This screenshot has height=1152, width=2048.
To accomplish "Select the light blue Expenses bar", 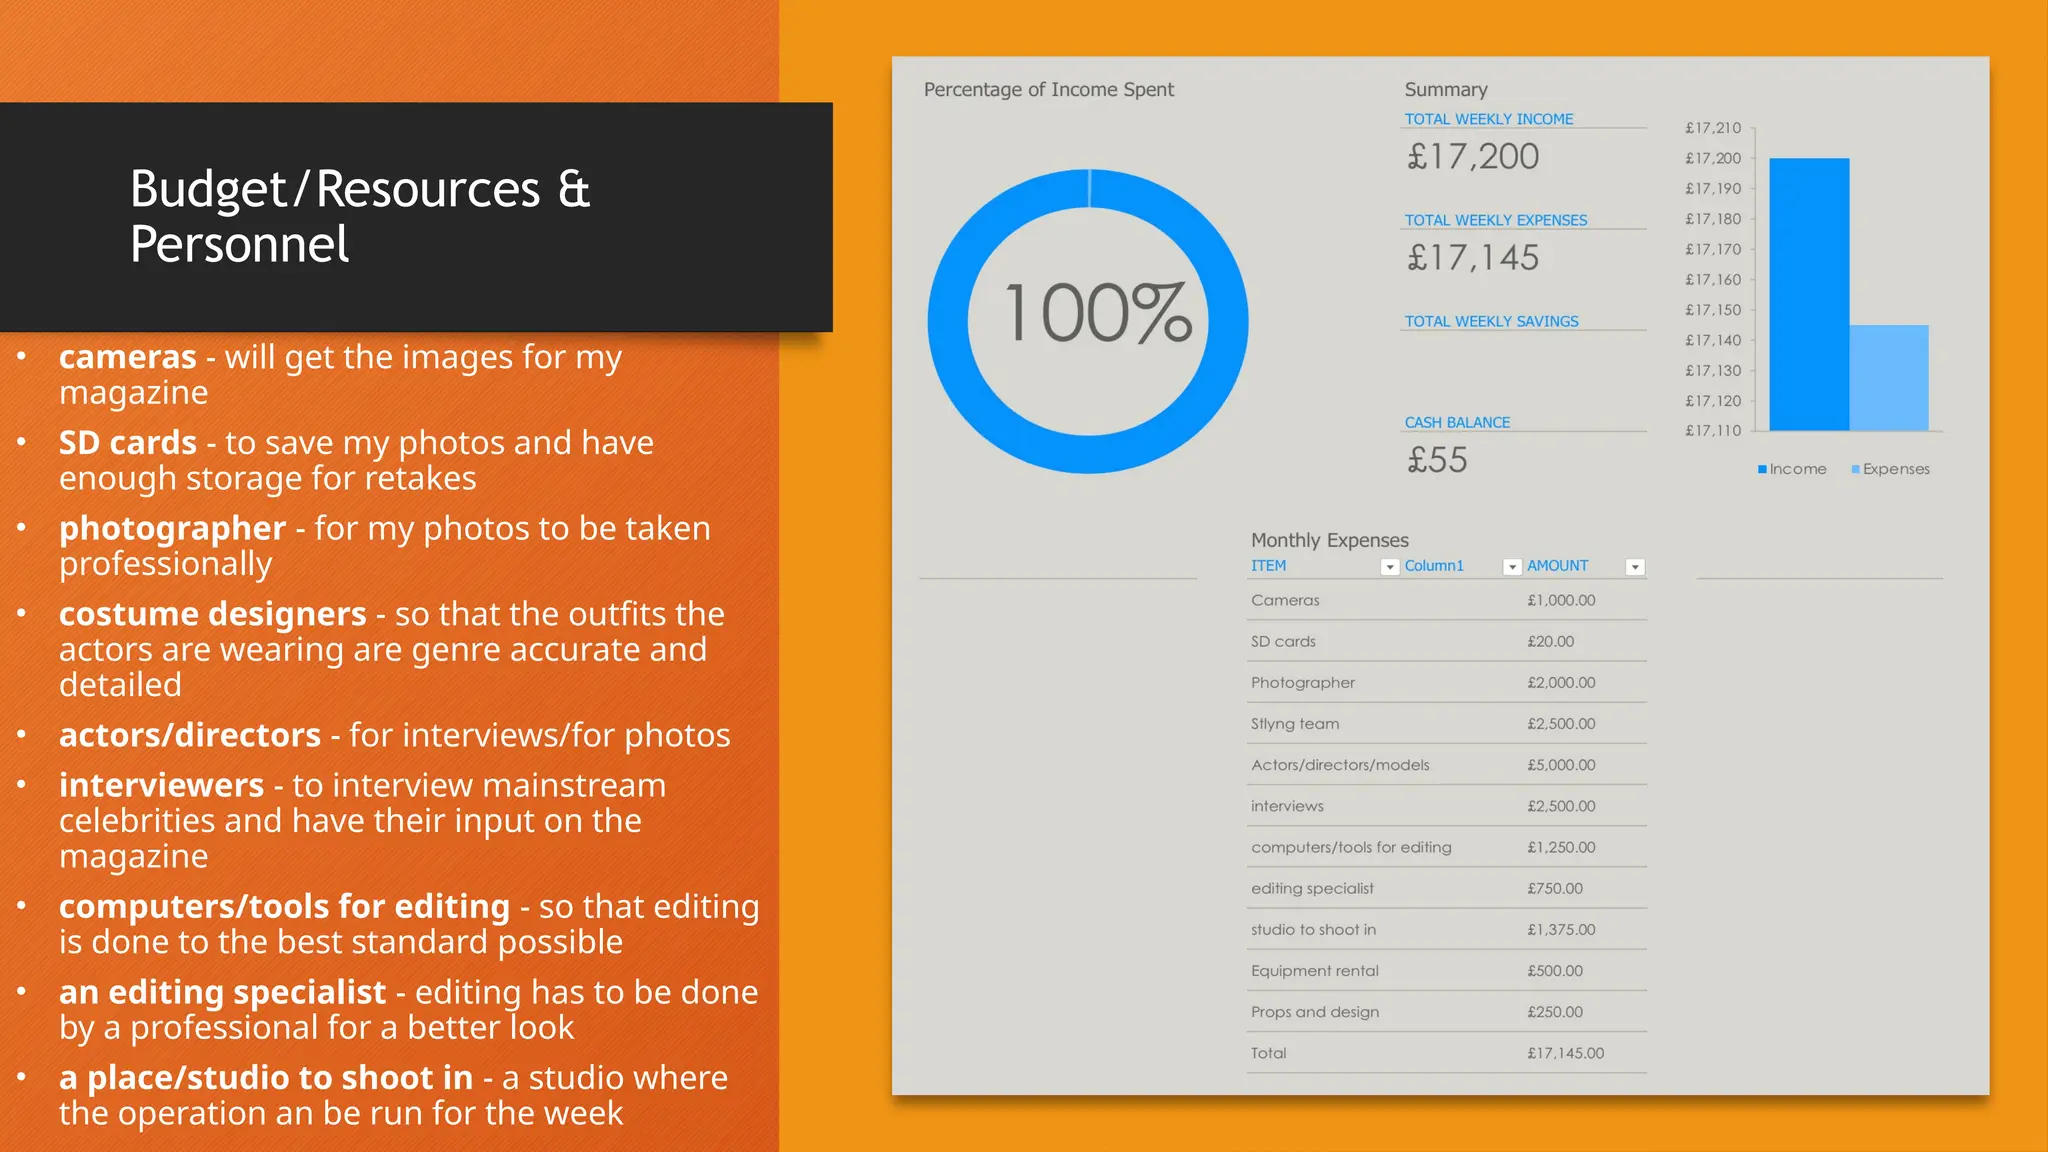I will [1888, 378].
